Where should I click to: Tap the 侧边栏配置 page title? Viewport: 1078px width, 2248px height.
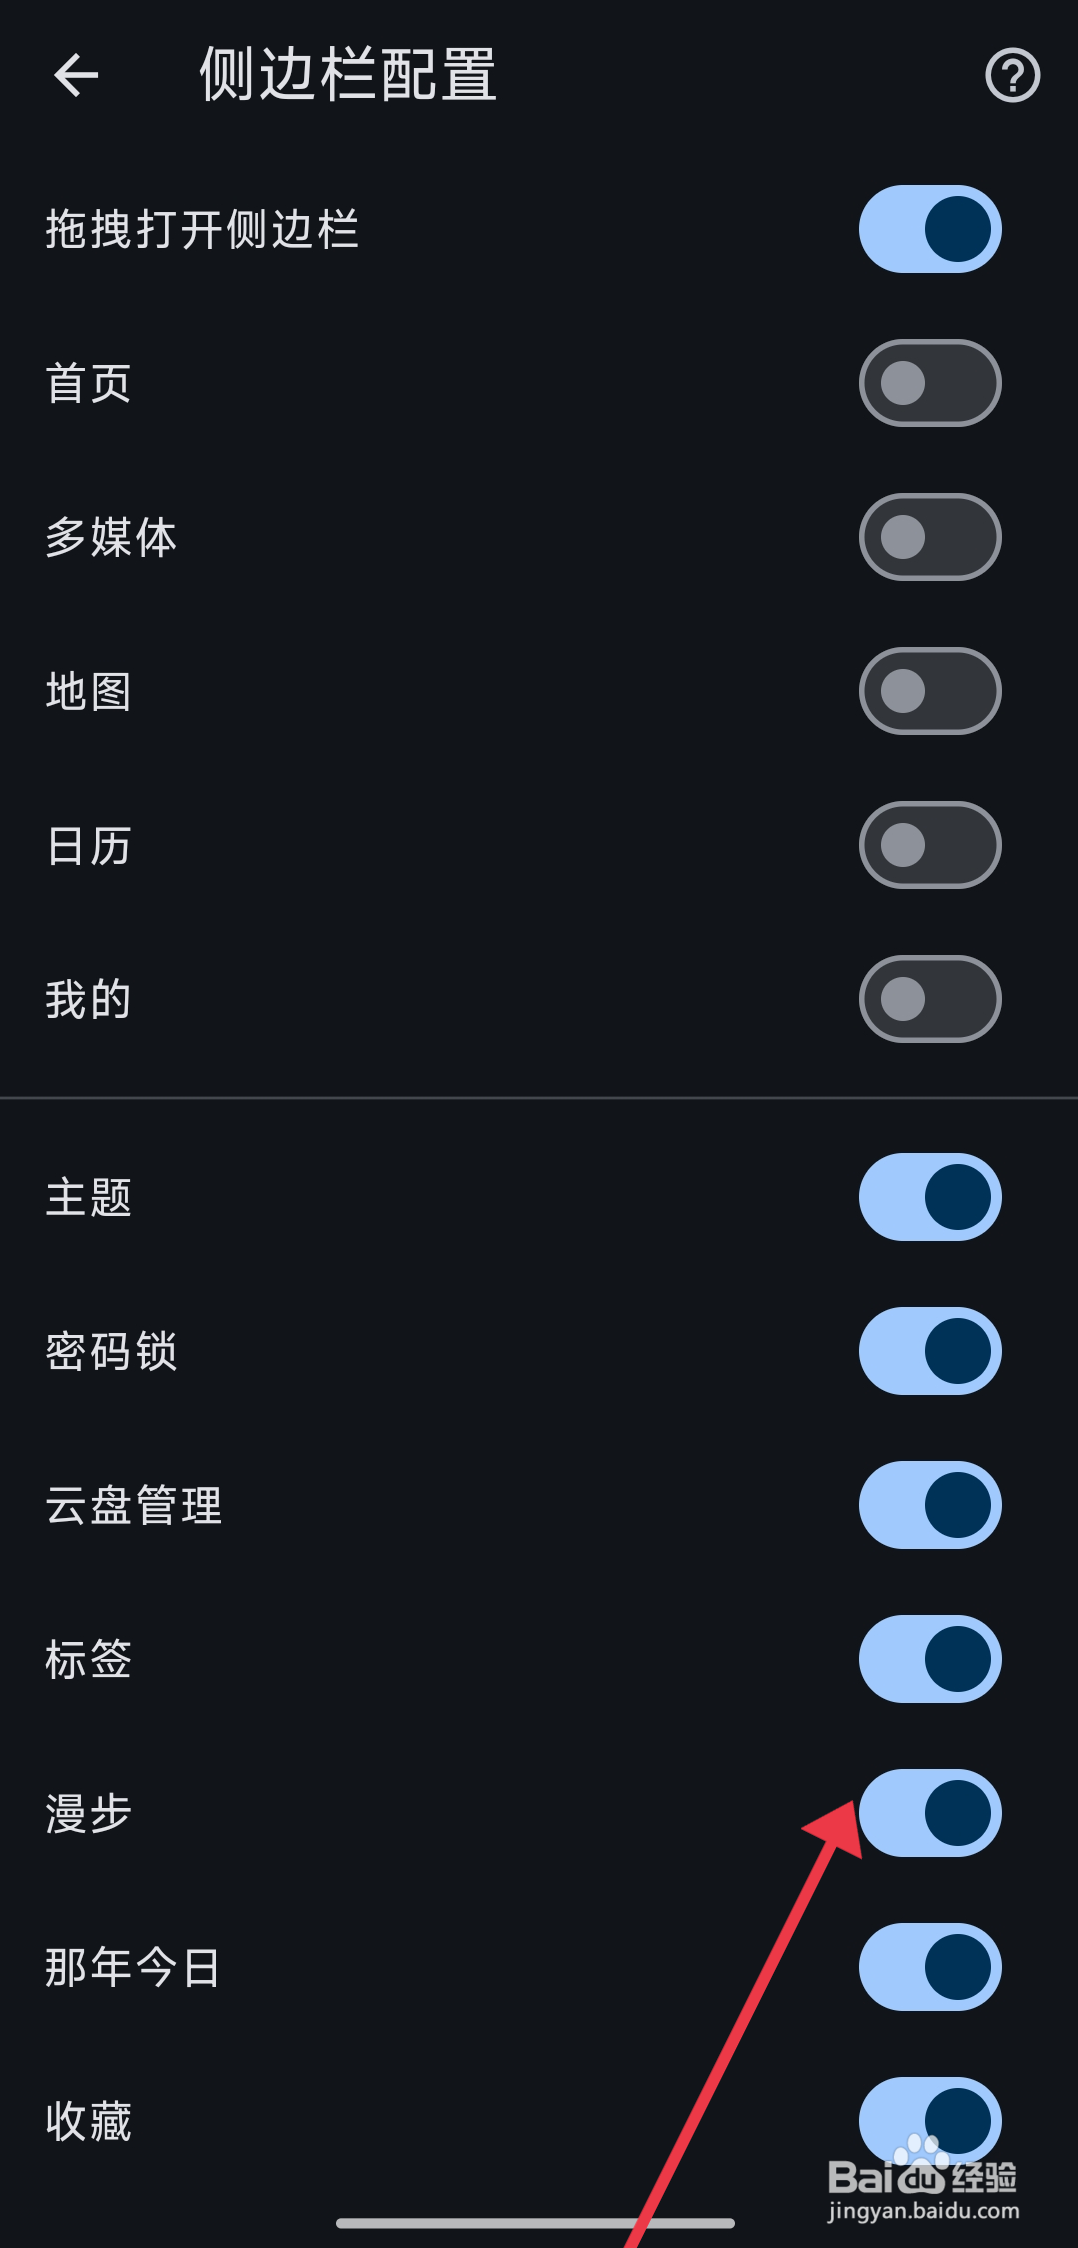pyautogui.click(x=348, y=75)
